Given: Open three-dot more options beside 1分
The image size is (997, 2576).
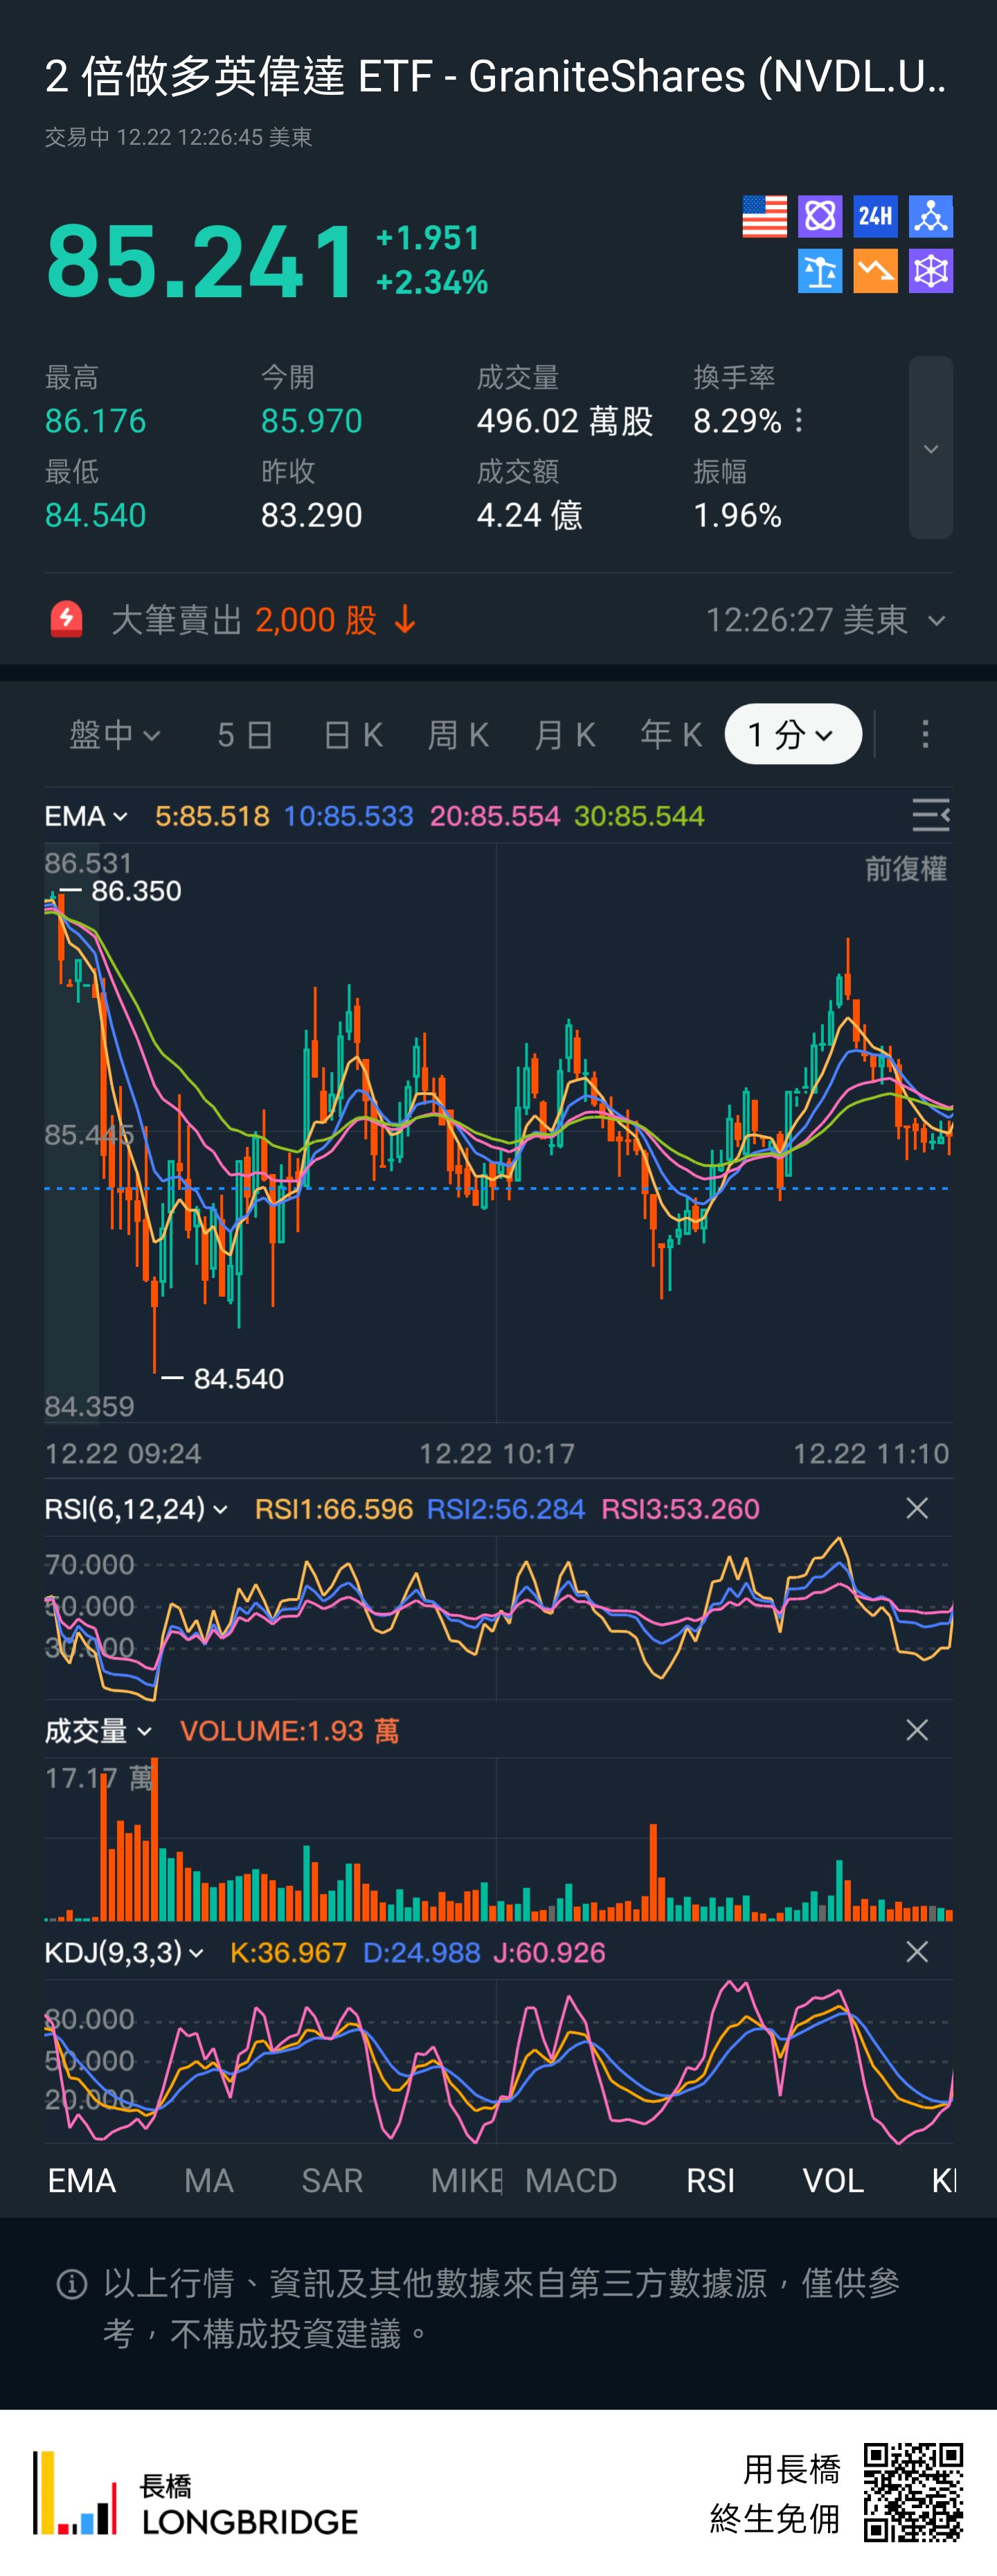Looking at the screenshot, I should click(925, 734).
